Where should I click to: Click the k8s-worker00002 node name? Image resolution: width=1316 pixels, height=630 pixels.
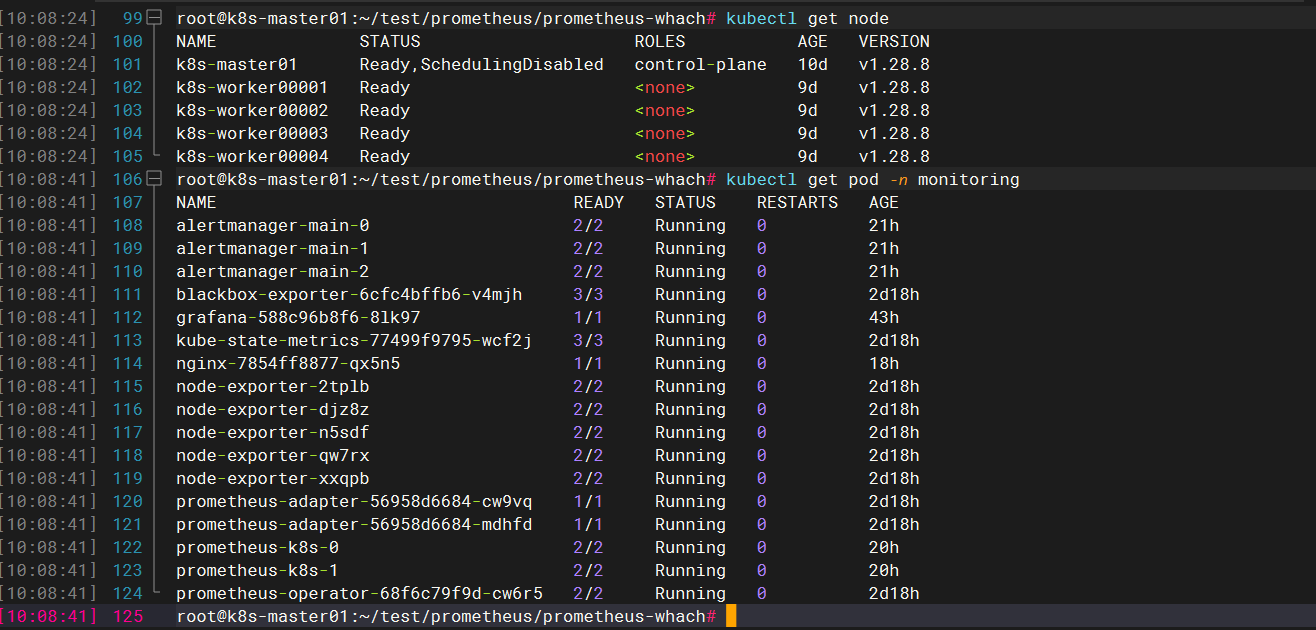252,110
